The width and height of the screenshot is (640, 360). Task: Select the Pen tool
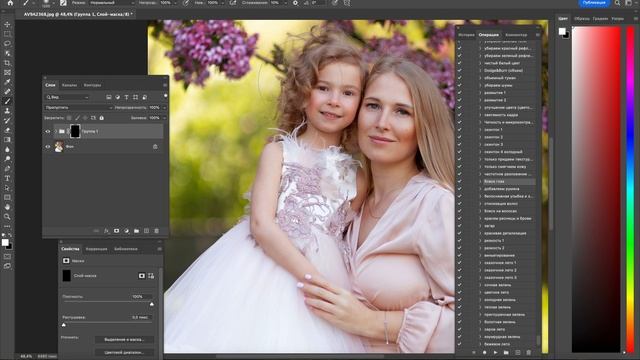(x=7, y=169)
